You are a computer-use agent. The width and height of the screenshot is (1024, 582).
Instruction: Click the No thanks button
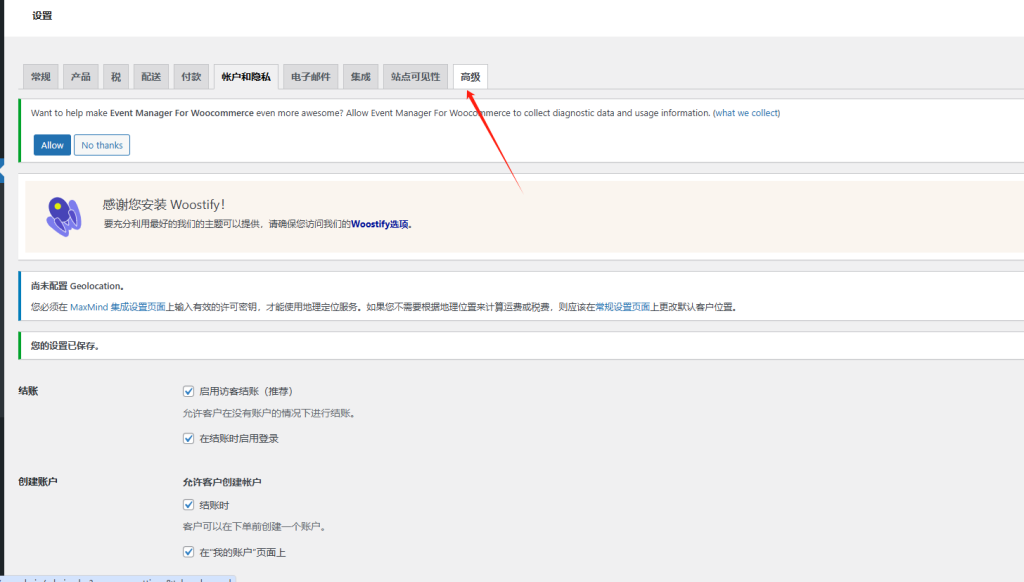(x=101, y=144)
